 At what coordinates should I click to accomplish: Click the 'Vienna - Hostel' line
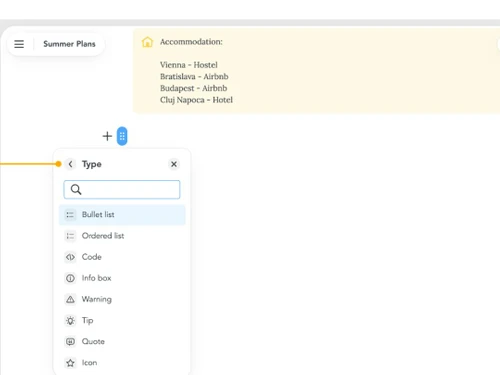coord(189,65)
